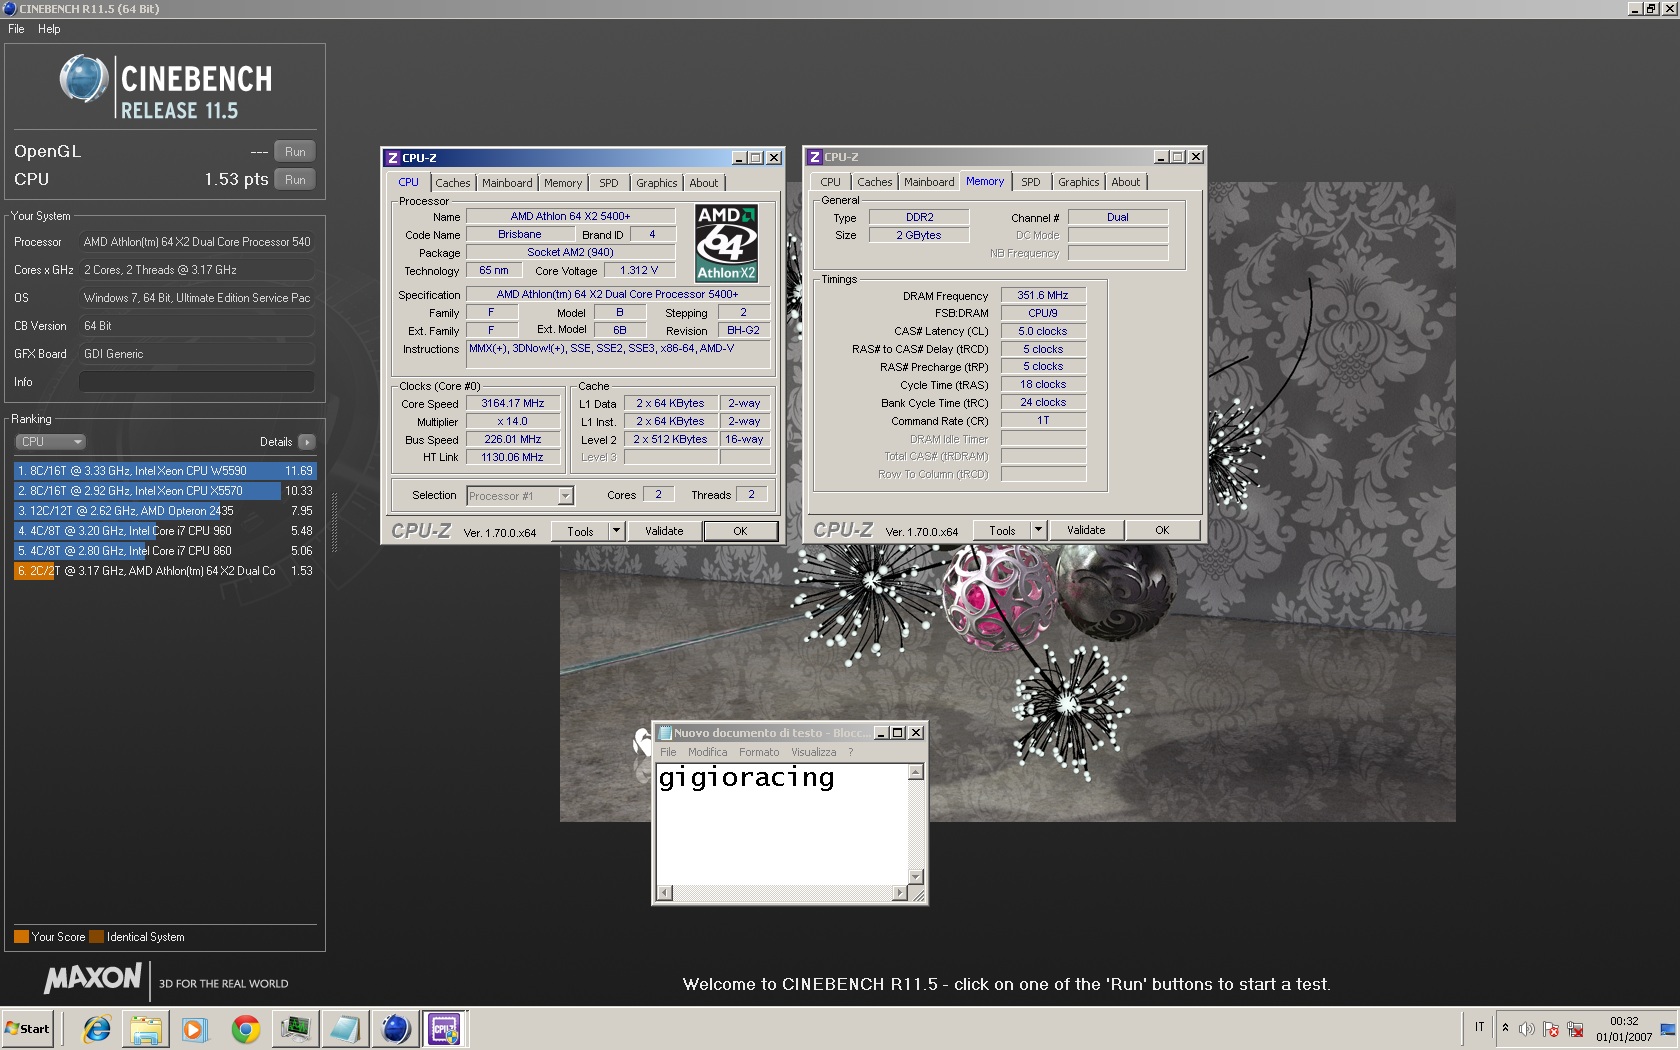The image size is (1680, 1050).
Task: Click the Z icon in right CPU-Z window title
Action: (x=815, y=157)
